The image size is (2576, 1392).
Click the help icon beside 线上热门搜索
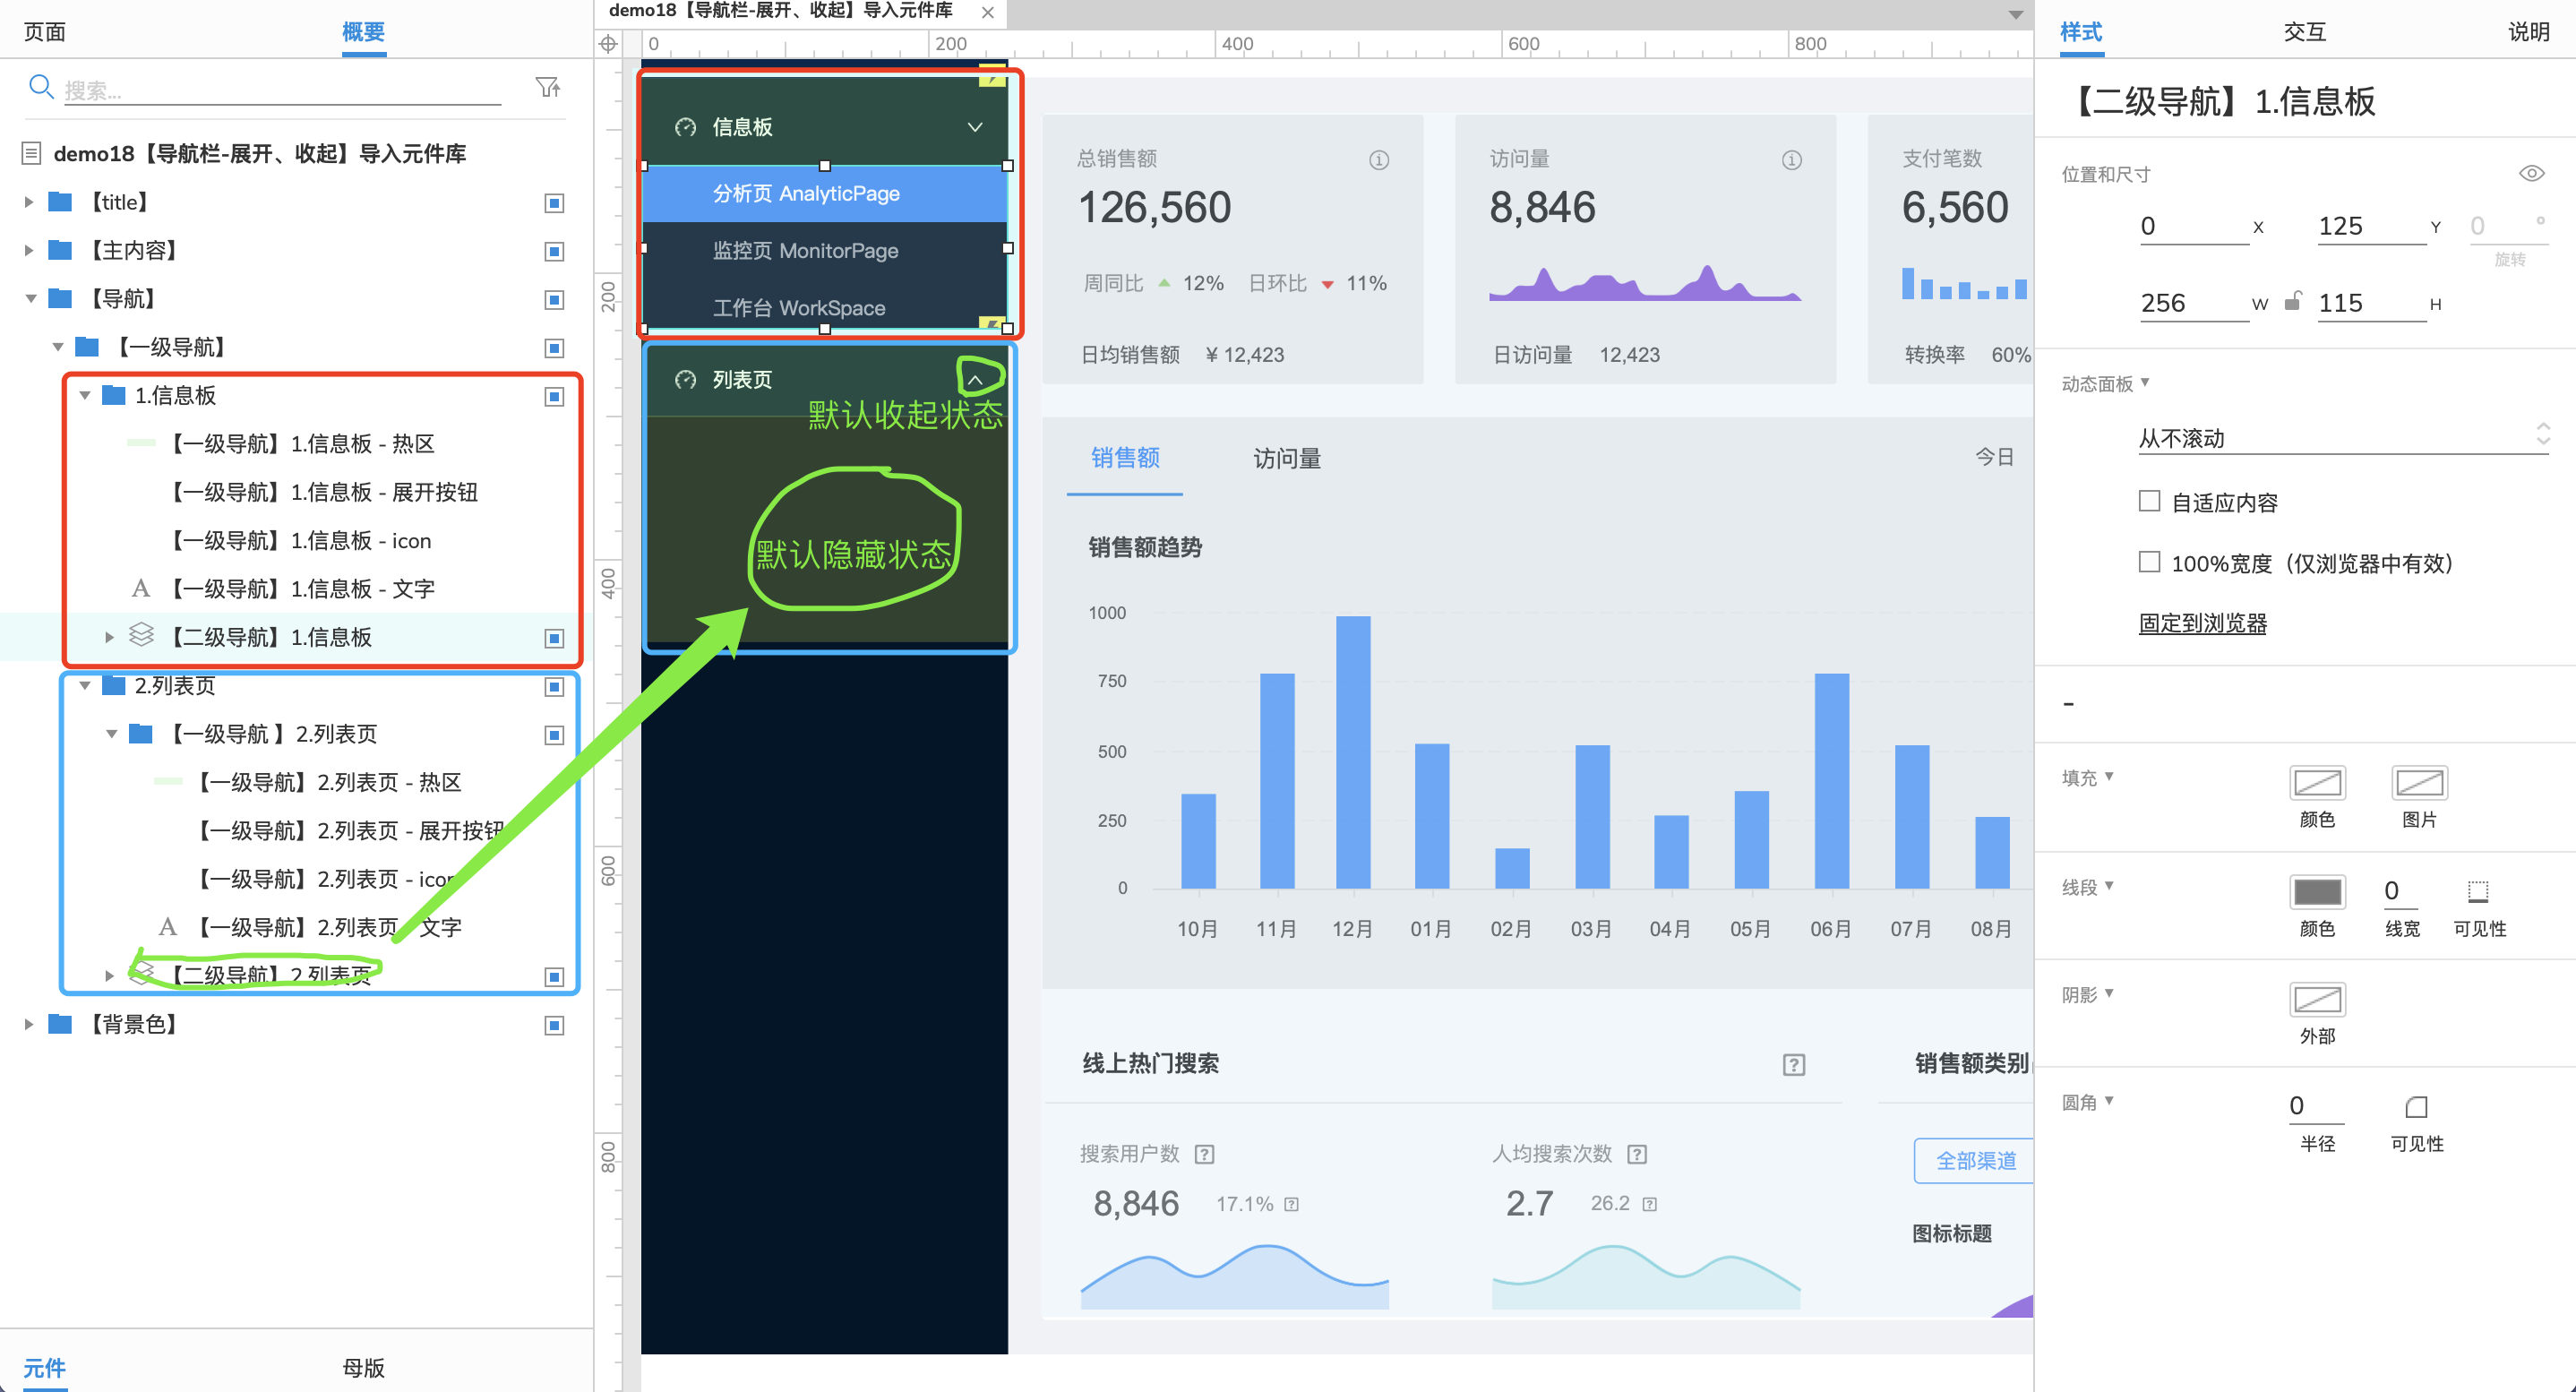[x=1794, y=1064]
